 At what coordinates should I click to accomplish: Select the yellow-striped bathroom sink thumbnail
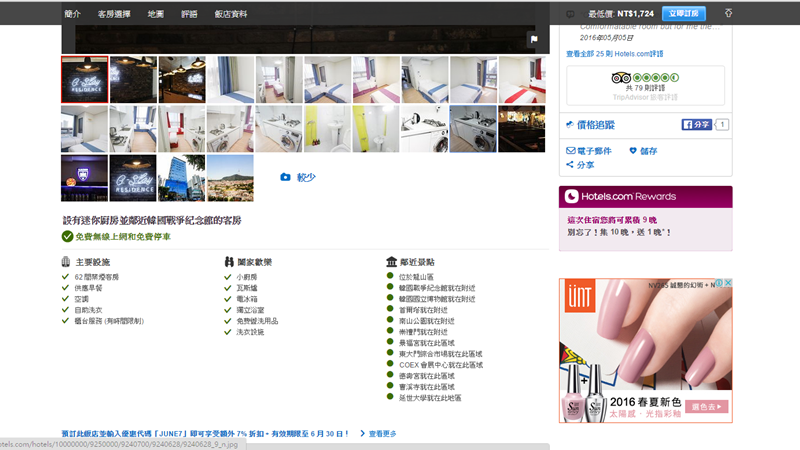[327, 129]
